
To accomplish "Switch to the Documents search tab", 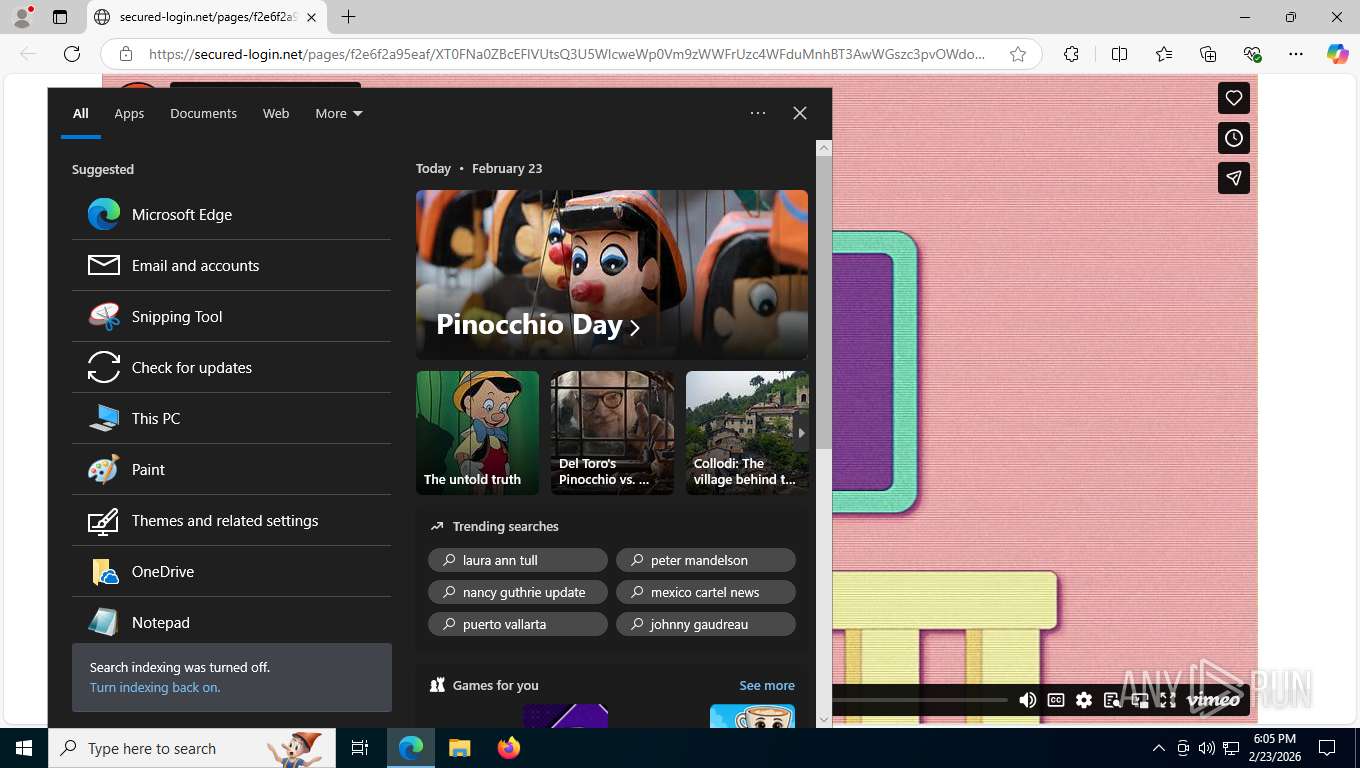I will 203,113.
